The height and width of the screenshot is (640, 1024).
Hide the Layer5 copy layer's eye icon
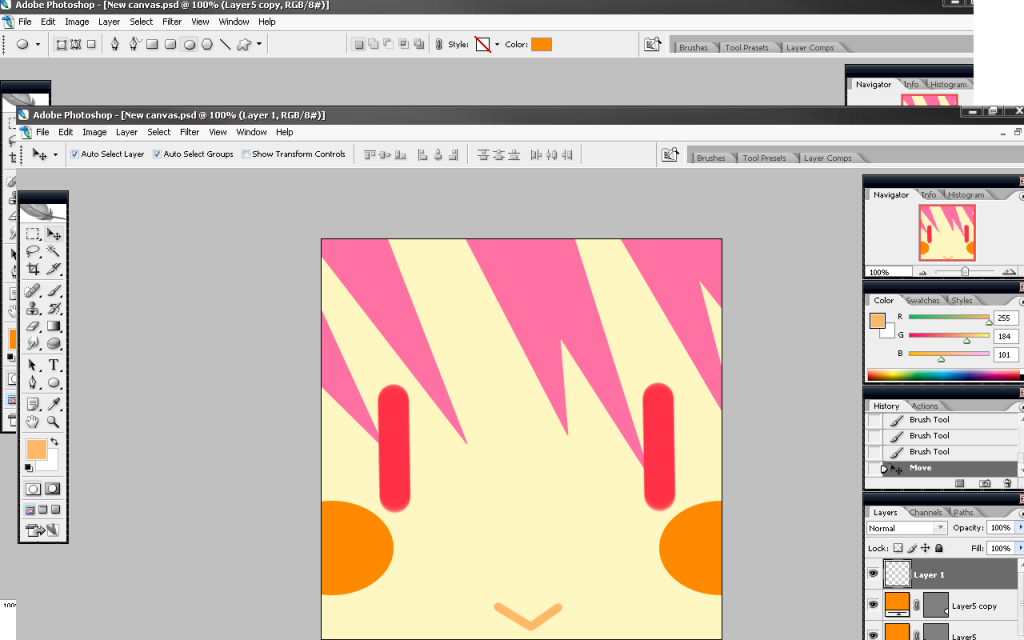click(x=873, y=605)
